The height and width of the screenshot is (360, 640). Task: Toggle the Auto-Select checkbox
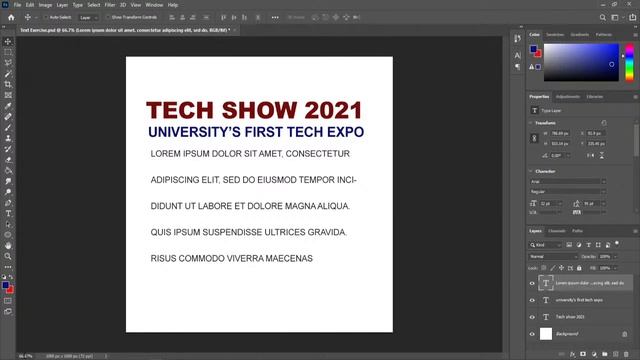pos(46,17)
